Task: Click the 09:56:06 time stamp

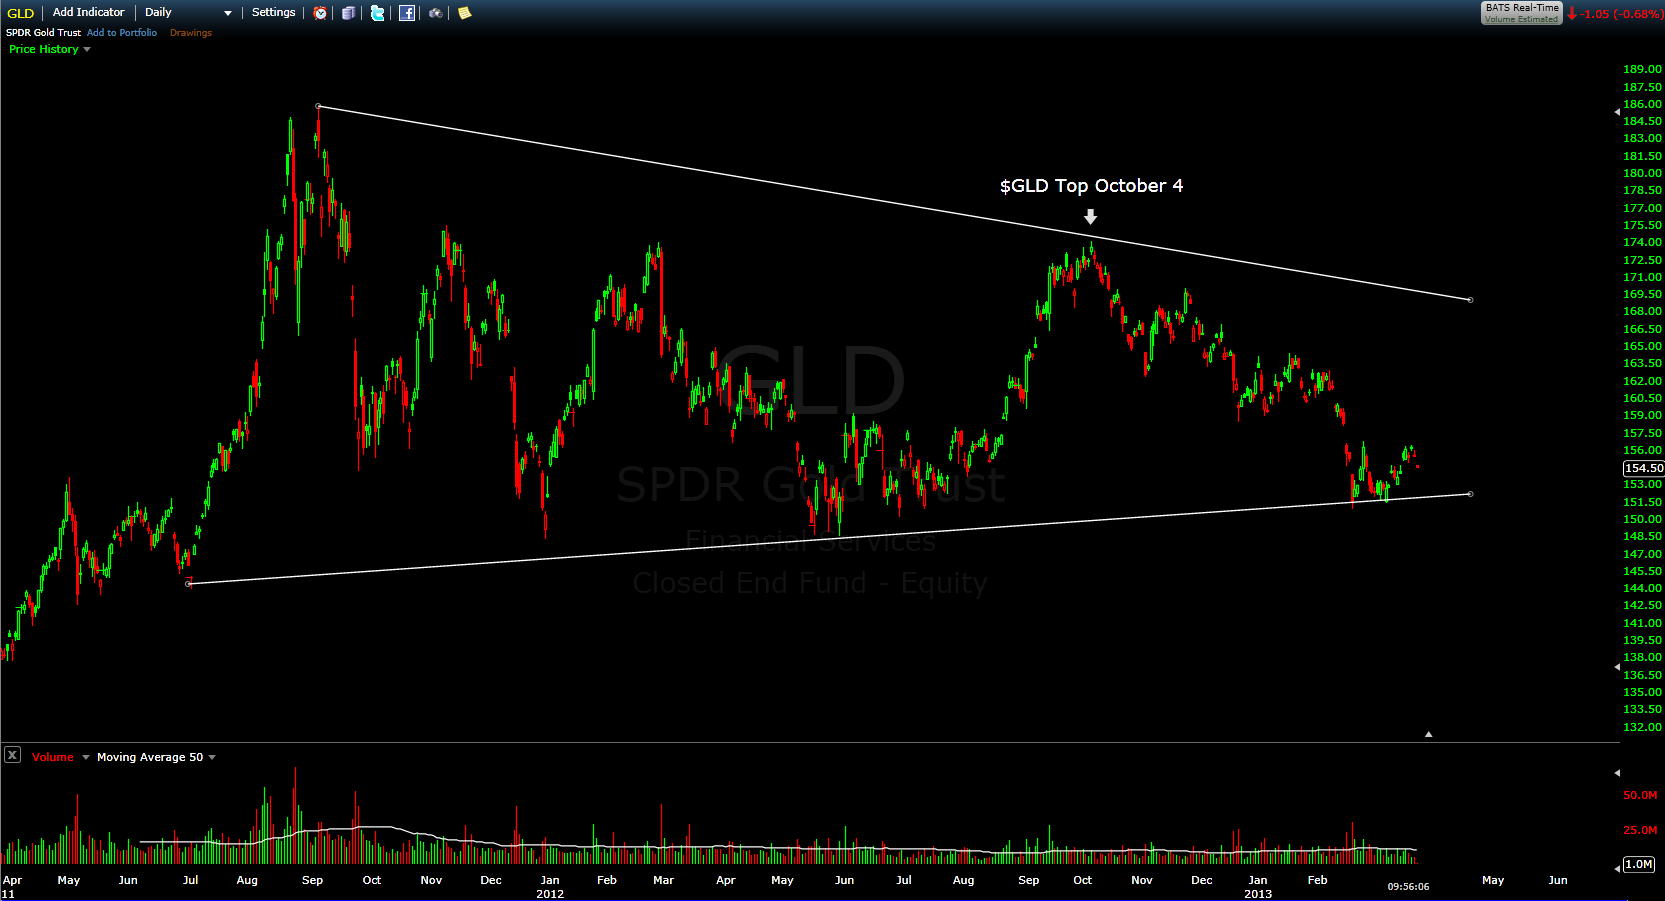Action: tap(1408, 886)
